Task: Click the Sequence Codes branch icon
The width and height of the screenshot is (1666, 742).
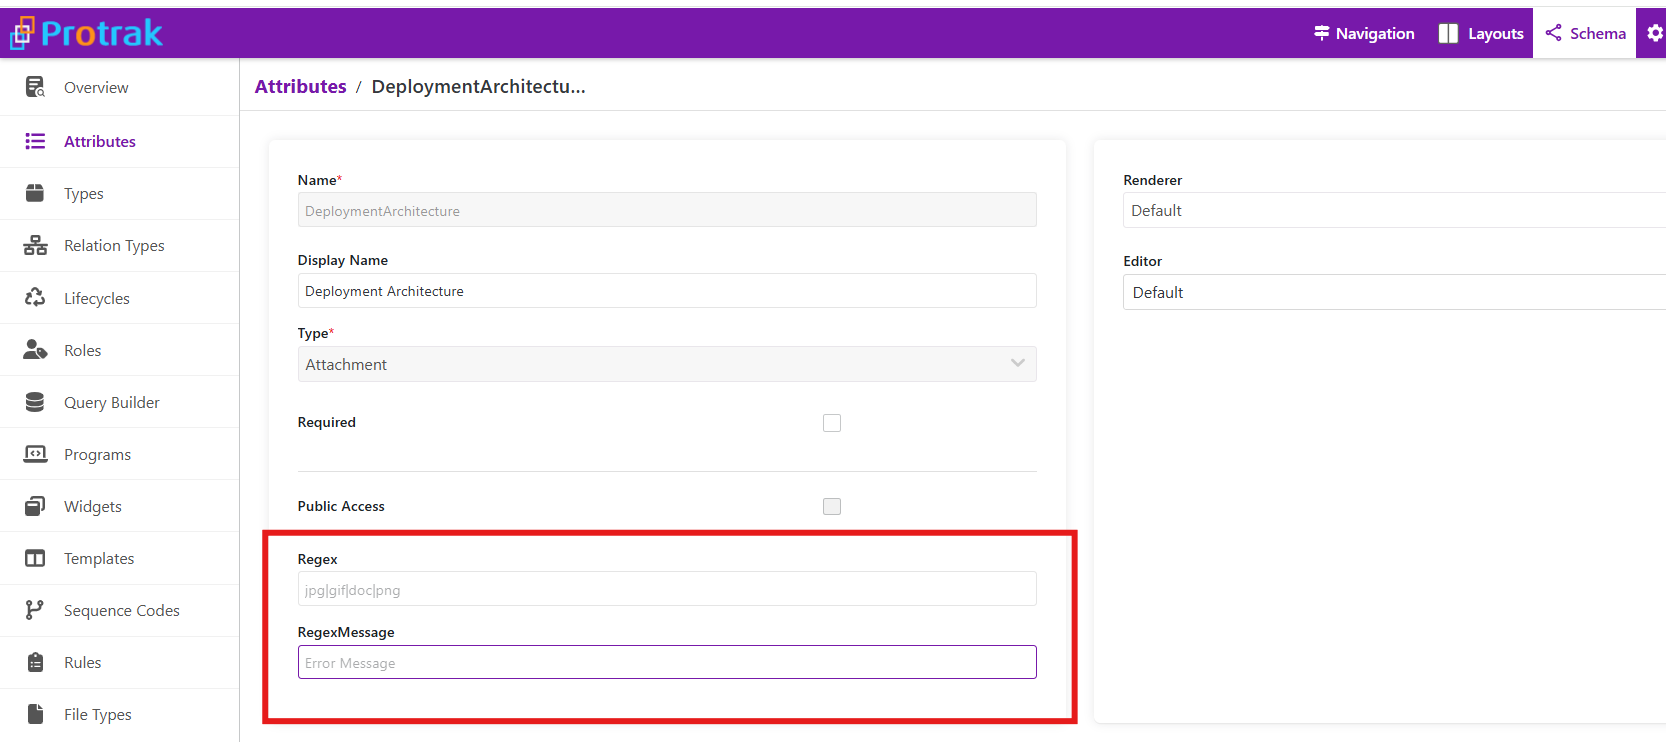Action: click(35, 610)
